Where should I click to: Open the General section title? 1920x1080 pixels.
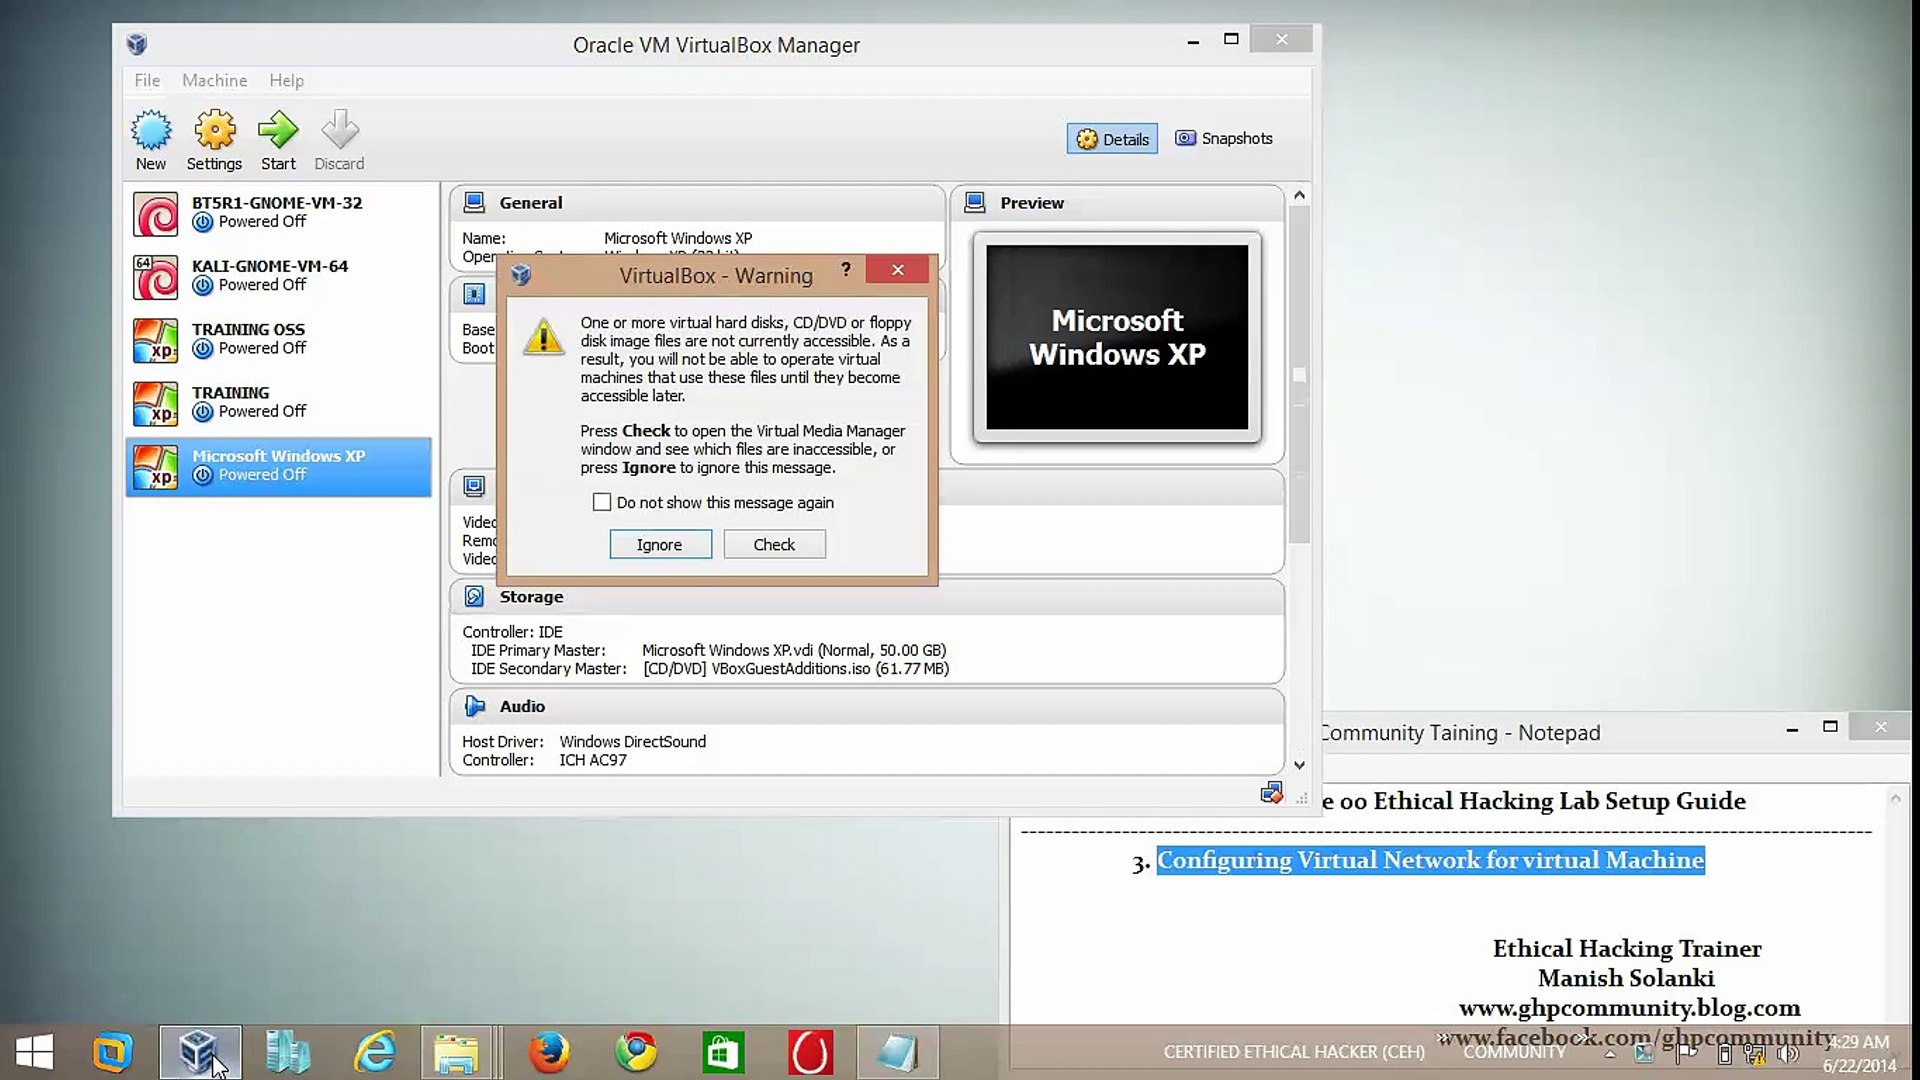[530, 202]
